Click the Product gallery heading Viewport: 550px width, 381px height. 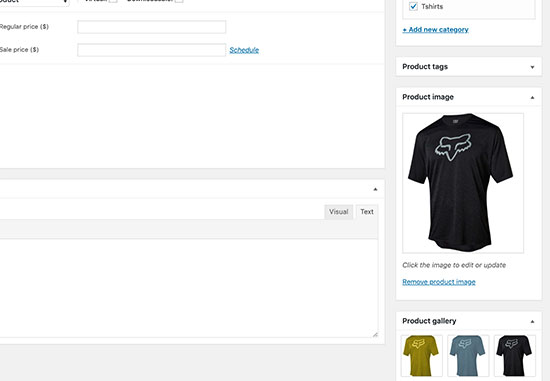(x=429, y=321)
